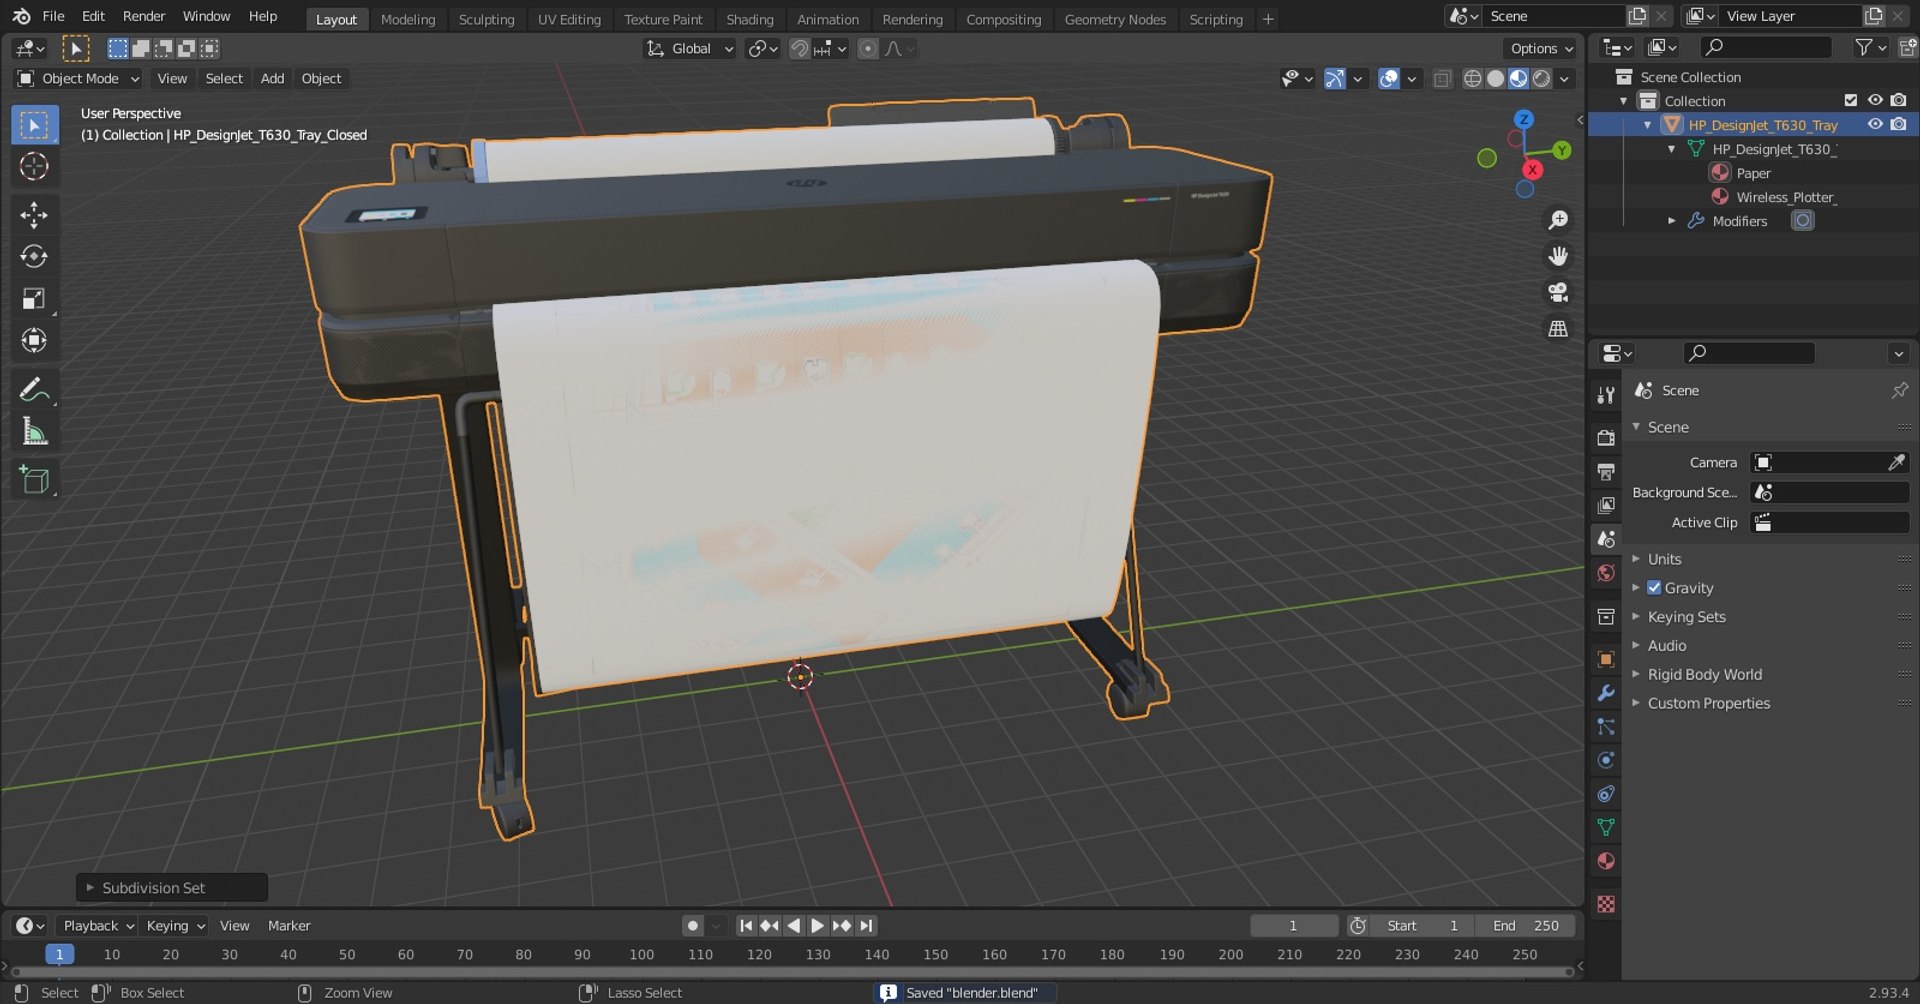Open the Playback dropdown
This screenshot has height=1004, width=1920.
pyautogui.click(x=97, y=926)
